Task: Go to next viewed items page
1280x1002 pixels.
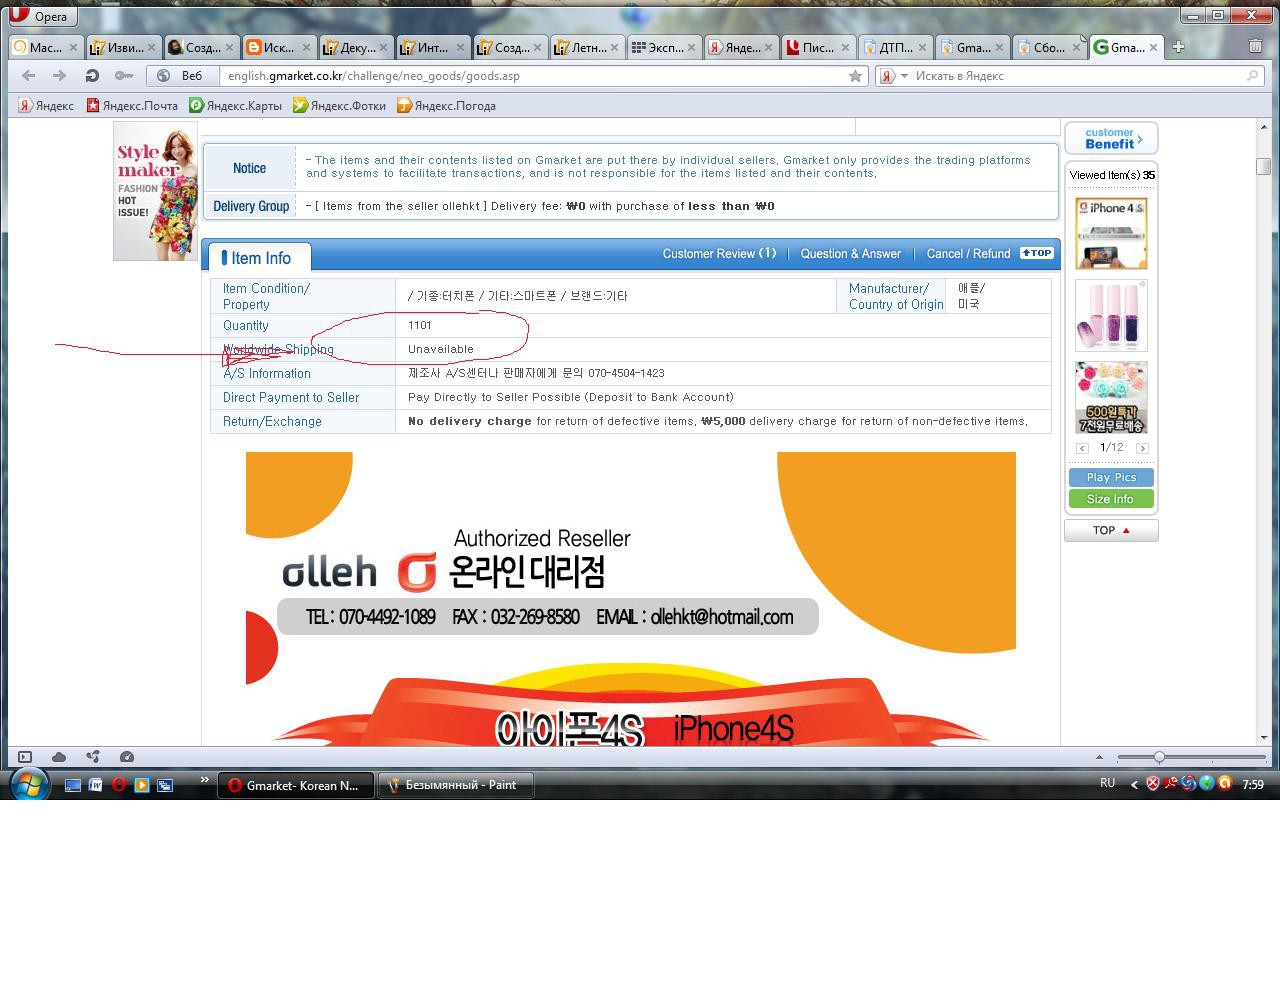Action: coord(1142,448)
